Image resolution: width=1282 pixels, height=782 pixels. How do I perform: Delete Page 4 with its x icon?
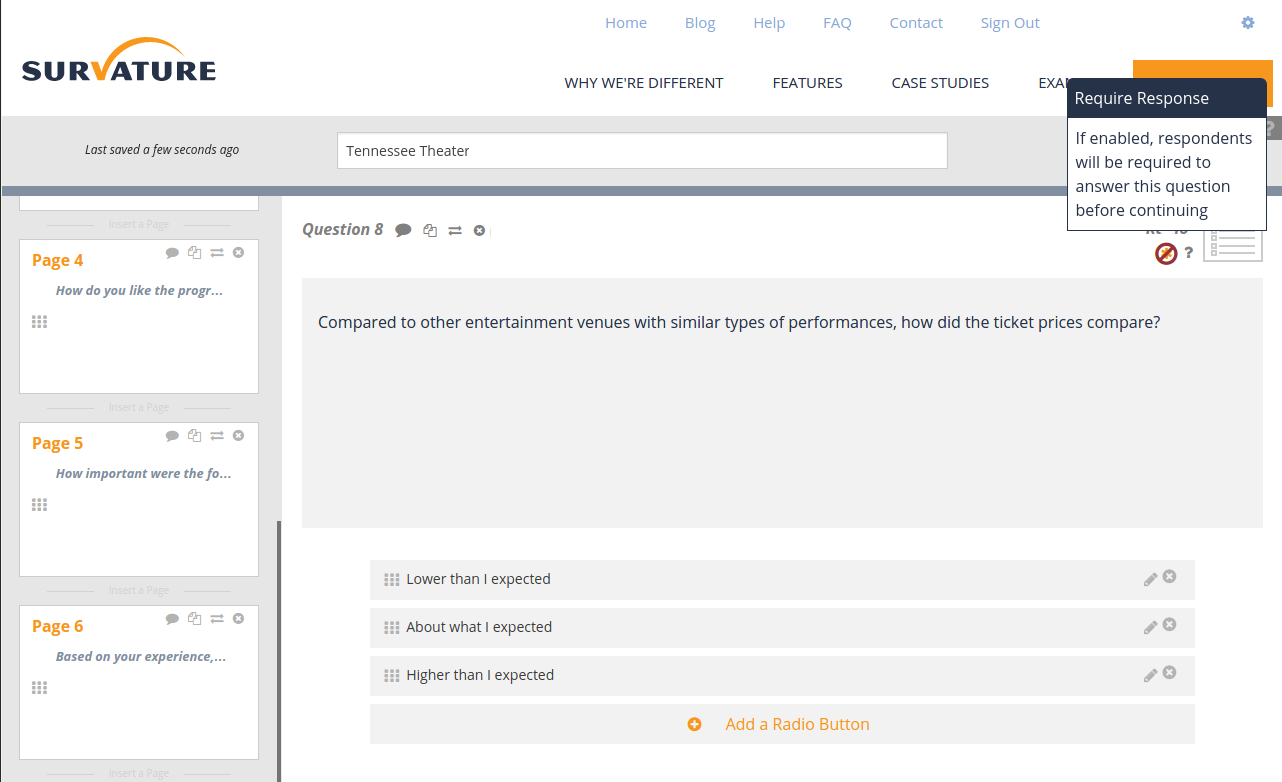238,253
